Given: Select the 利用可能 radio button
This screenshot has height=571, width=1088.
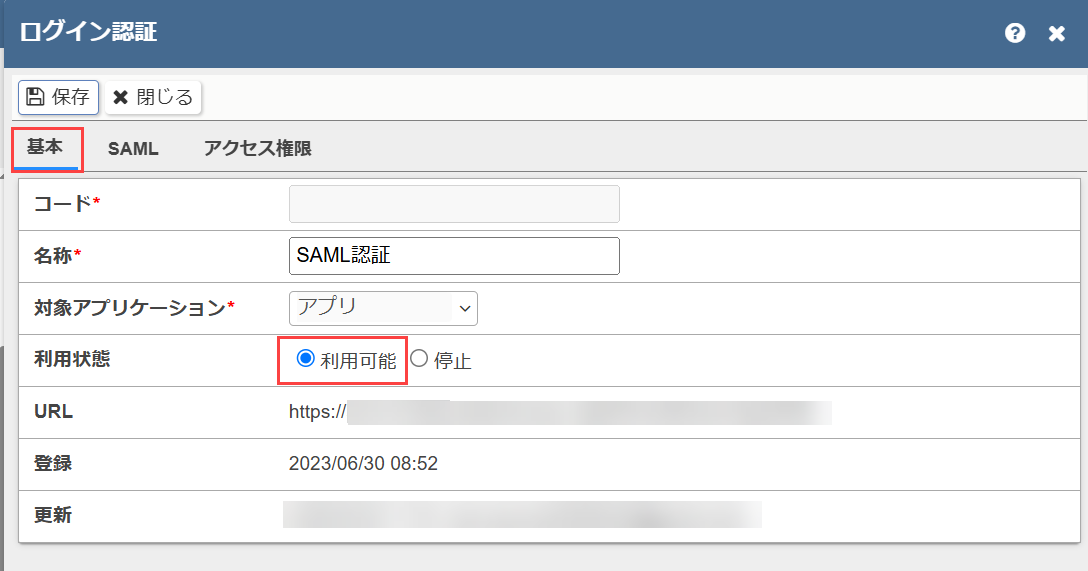Looking at the screenshot, I should [x=305, y=359].
